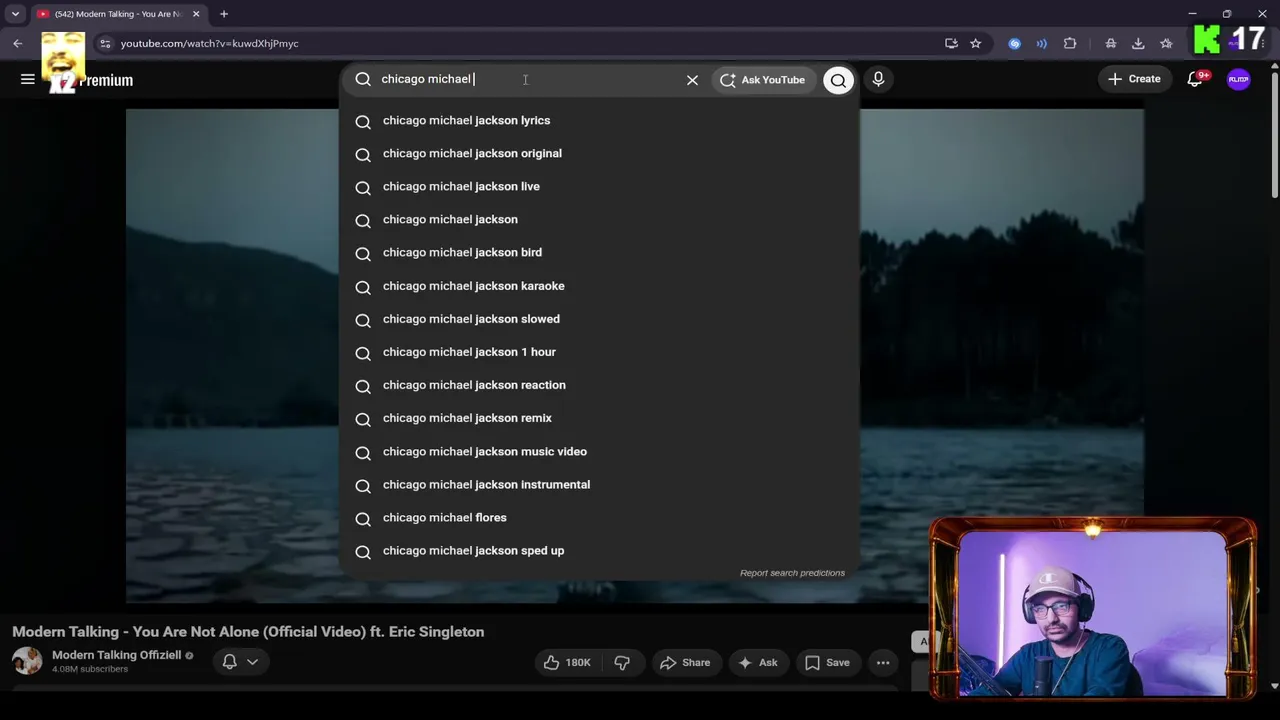1280x720 pixels.
Task: Pick "chicago michael jackson reaction" suggestion
Action: click(600, 385)
